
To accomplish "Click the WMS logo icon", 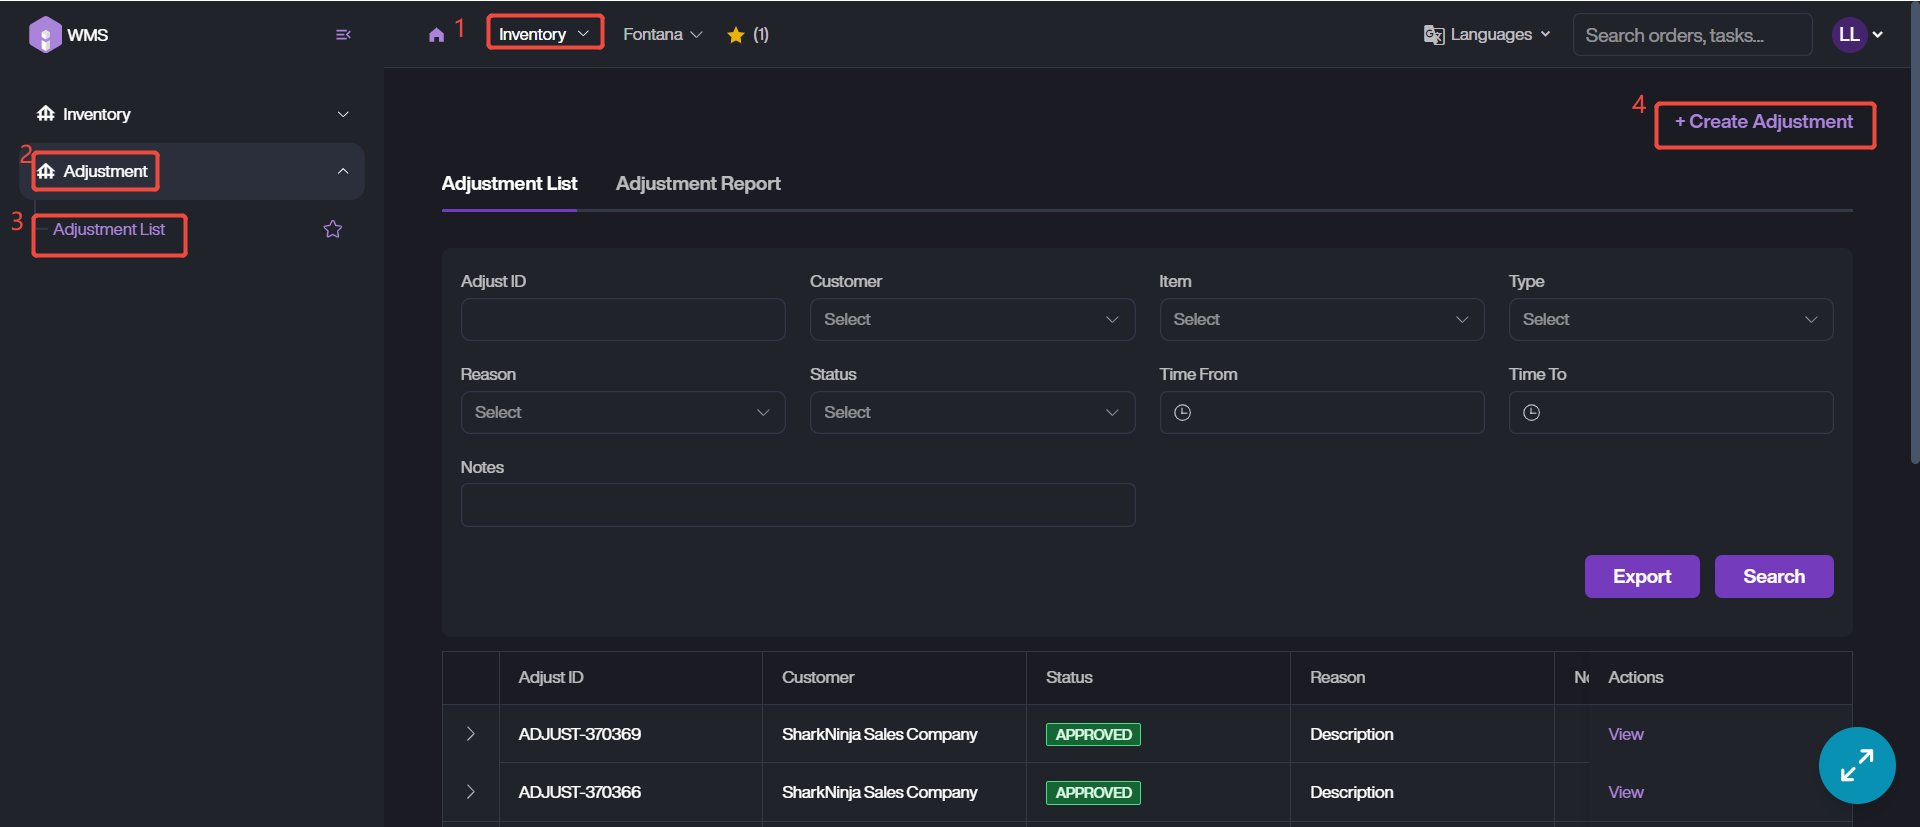I will pos(45,35).
